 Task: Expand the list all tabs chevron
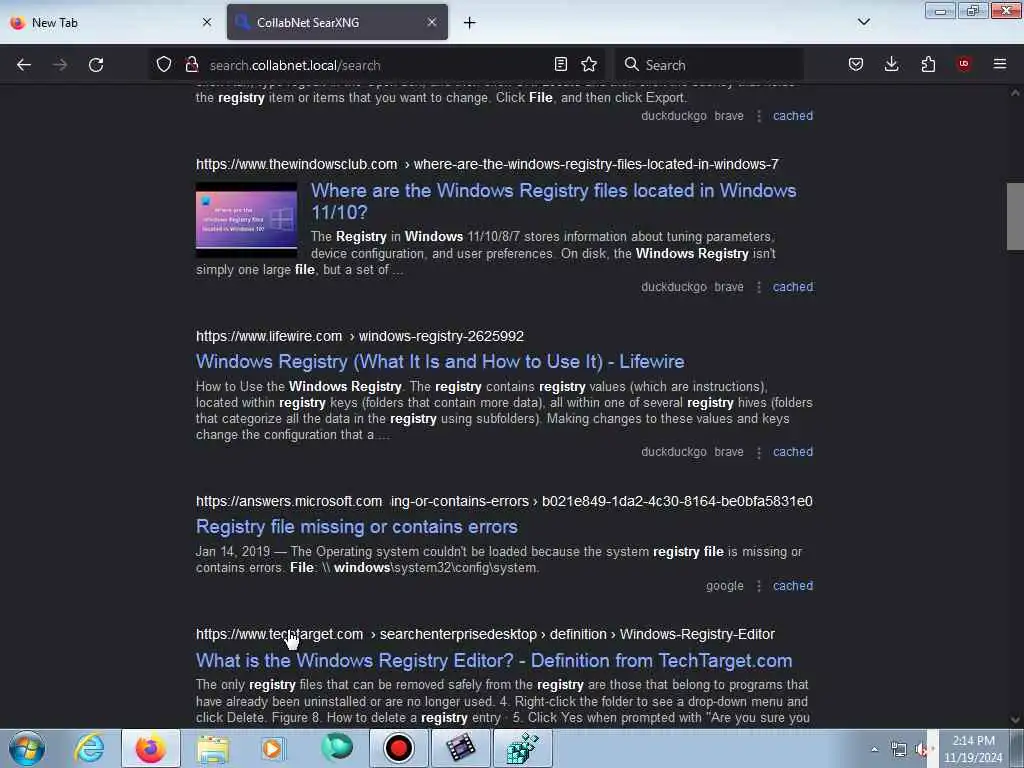pos(864,22)
